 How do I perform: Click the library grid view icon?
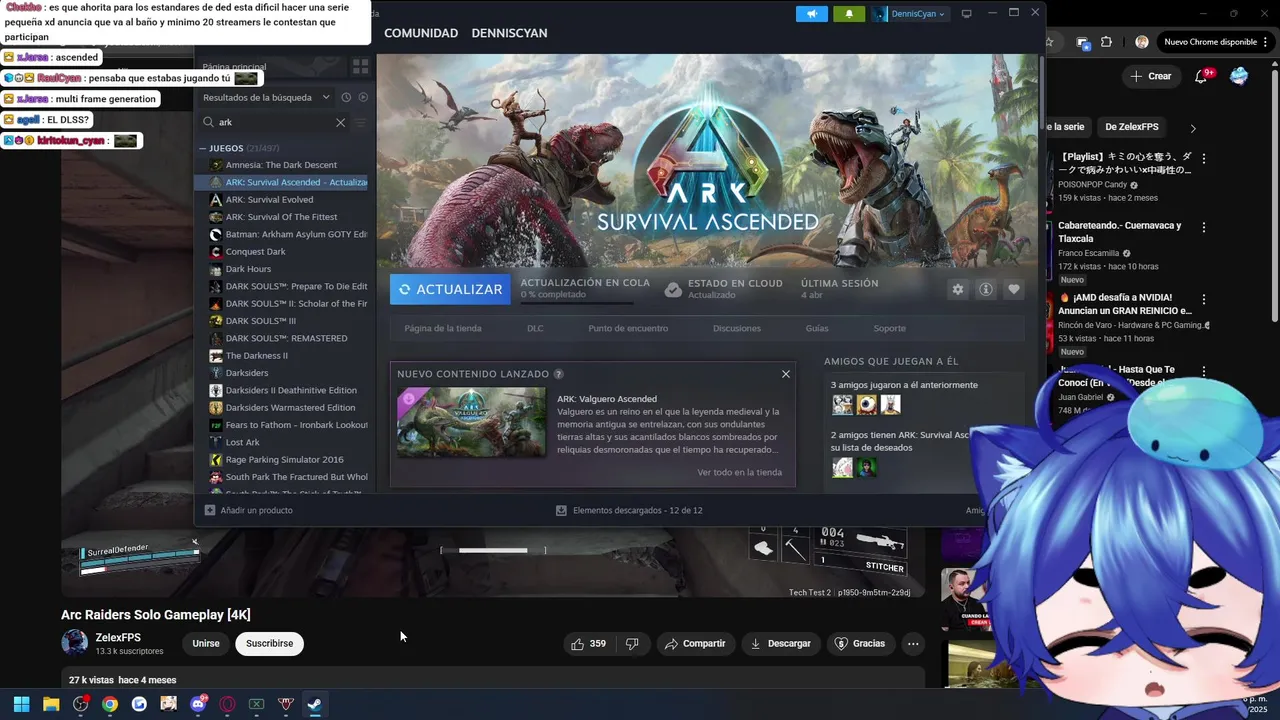pos(360,66)
